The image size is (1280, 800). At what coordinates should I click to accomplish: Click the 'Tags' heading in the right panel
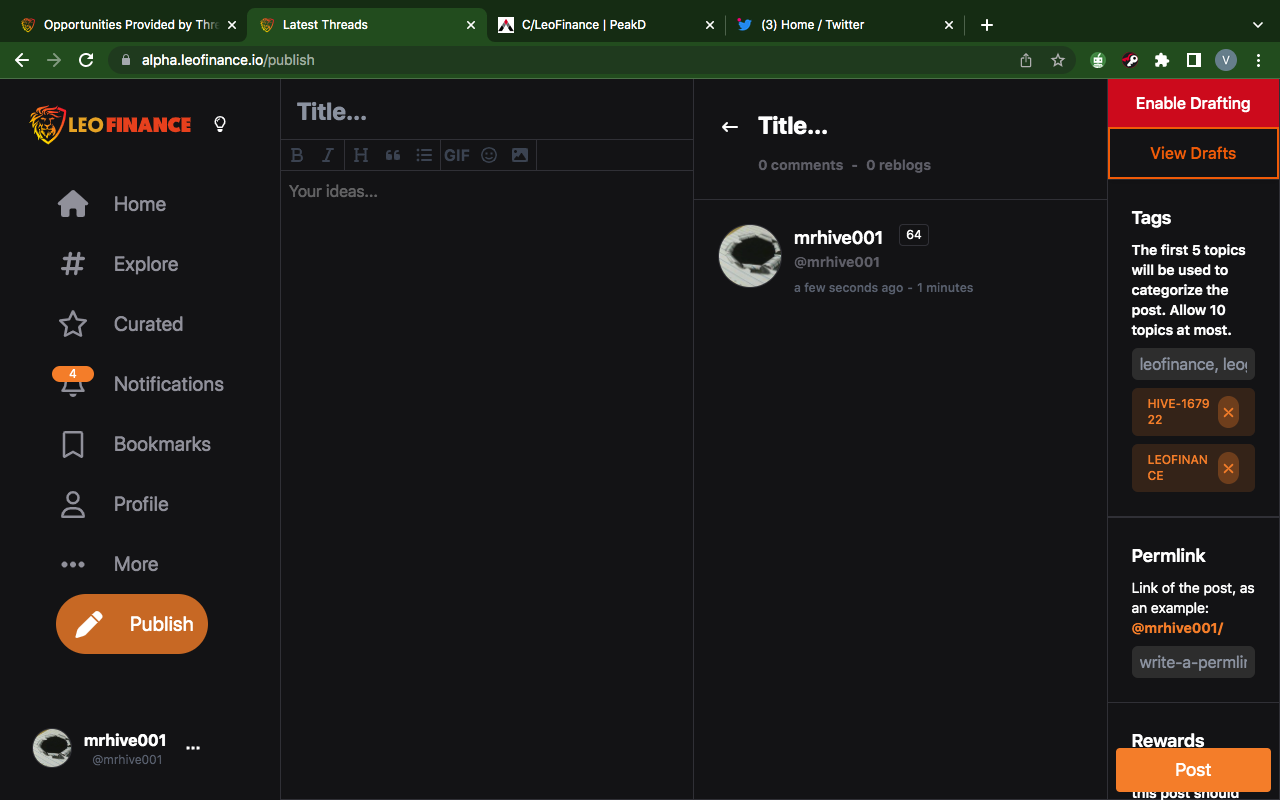1151,218
